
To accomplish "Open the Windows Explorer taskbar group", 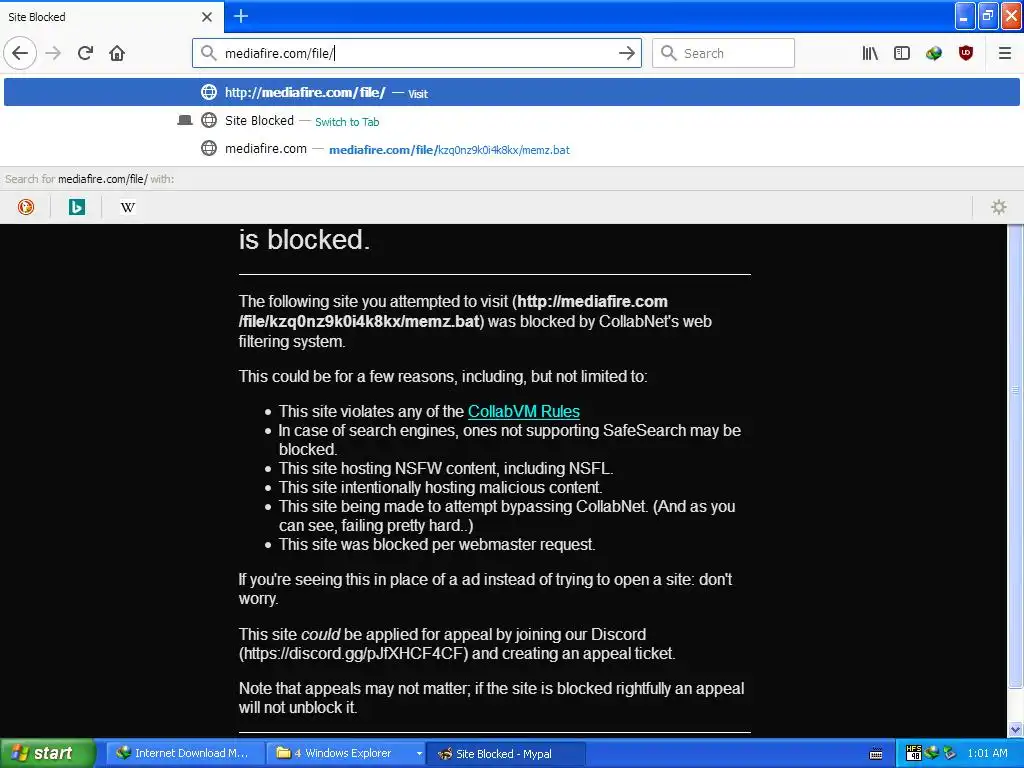I will 347,753.
